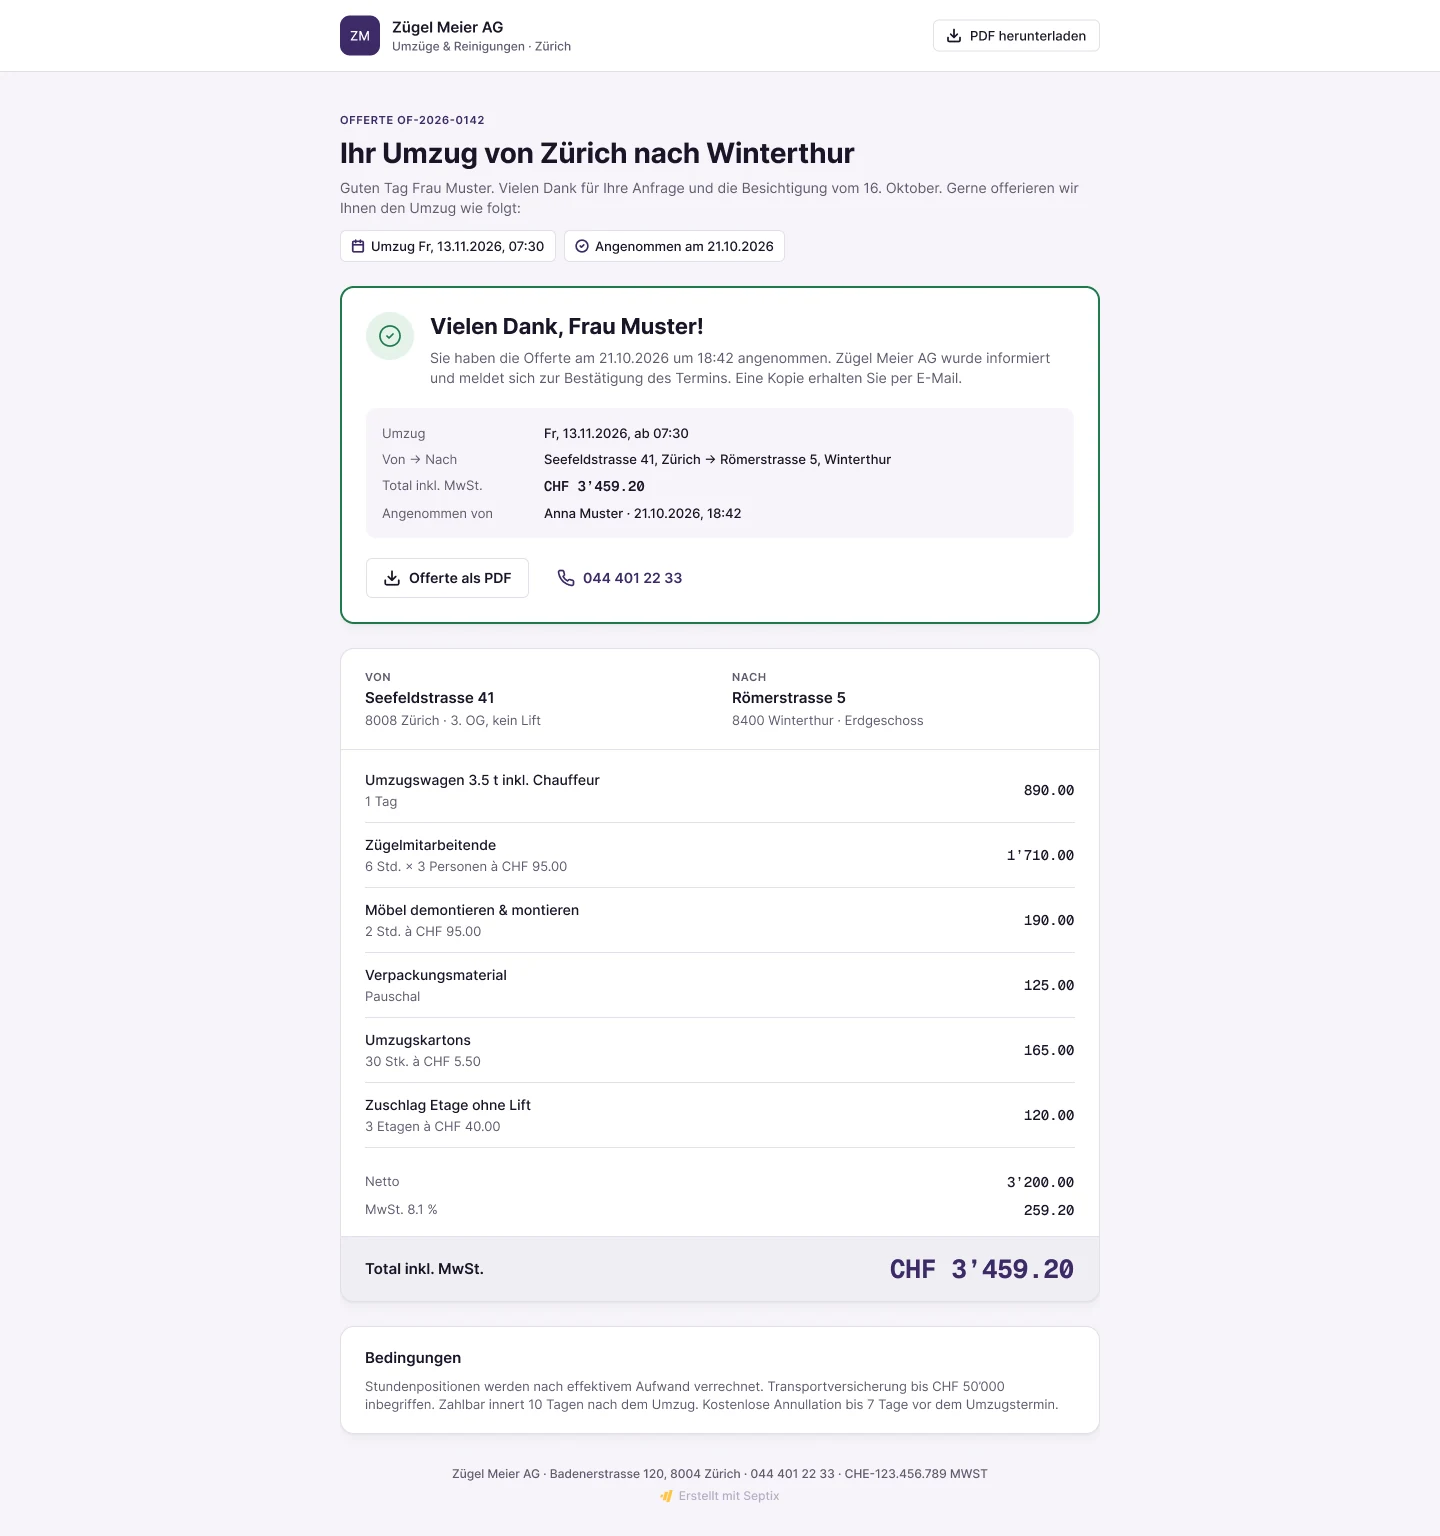Click the phone handset icon
The image size is (1440, 1536).
(566, 578)
